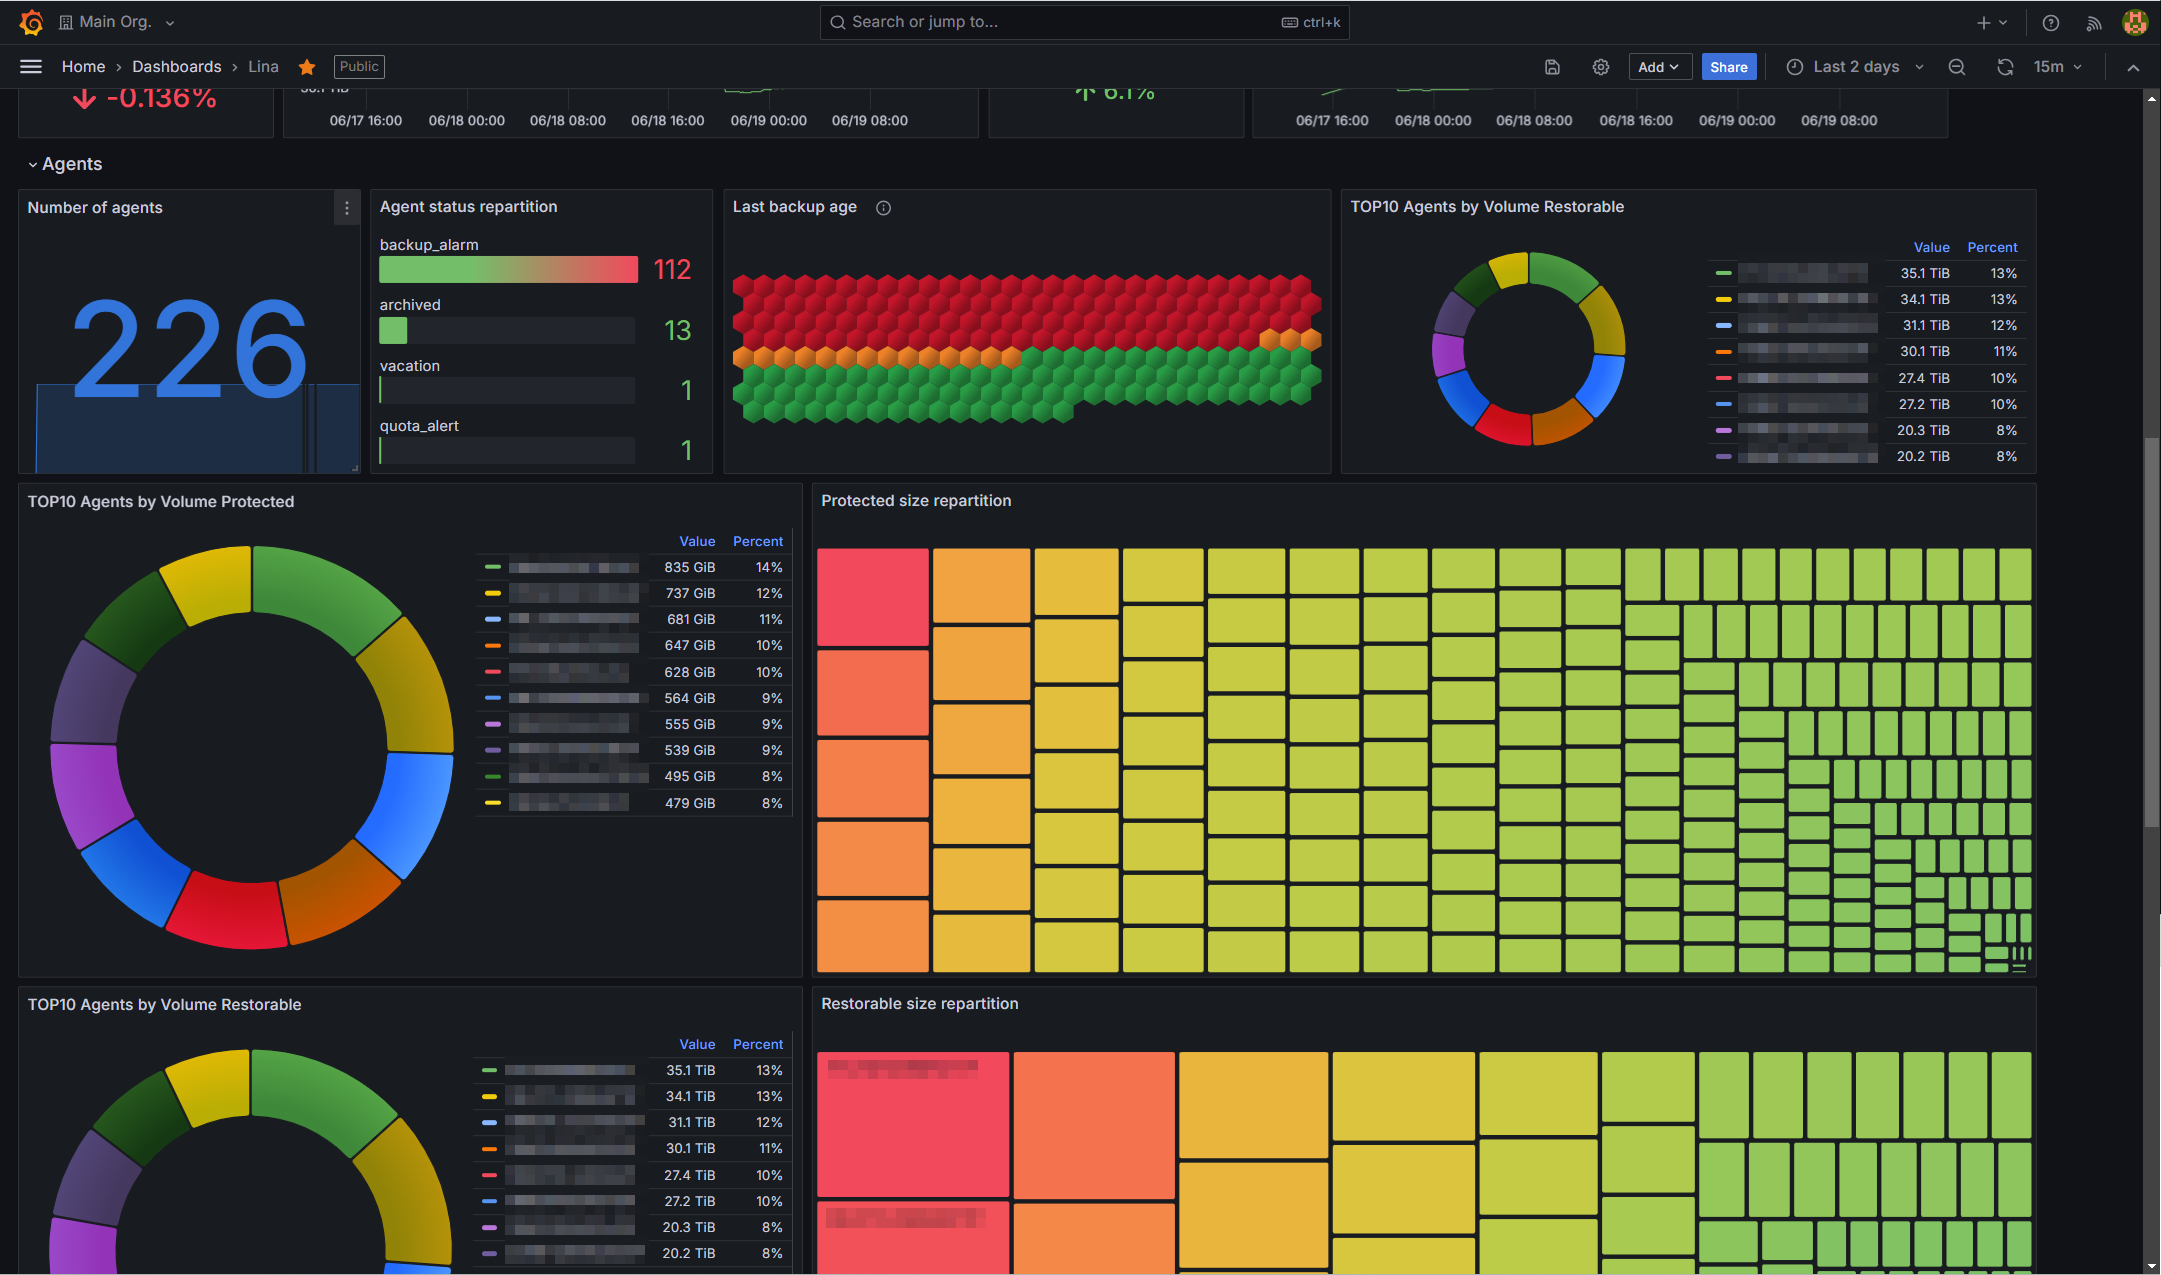Open dashboard settings gear
The height and width of the screenshot is (1275, 2161).
(x=1601, y=67)
